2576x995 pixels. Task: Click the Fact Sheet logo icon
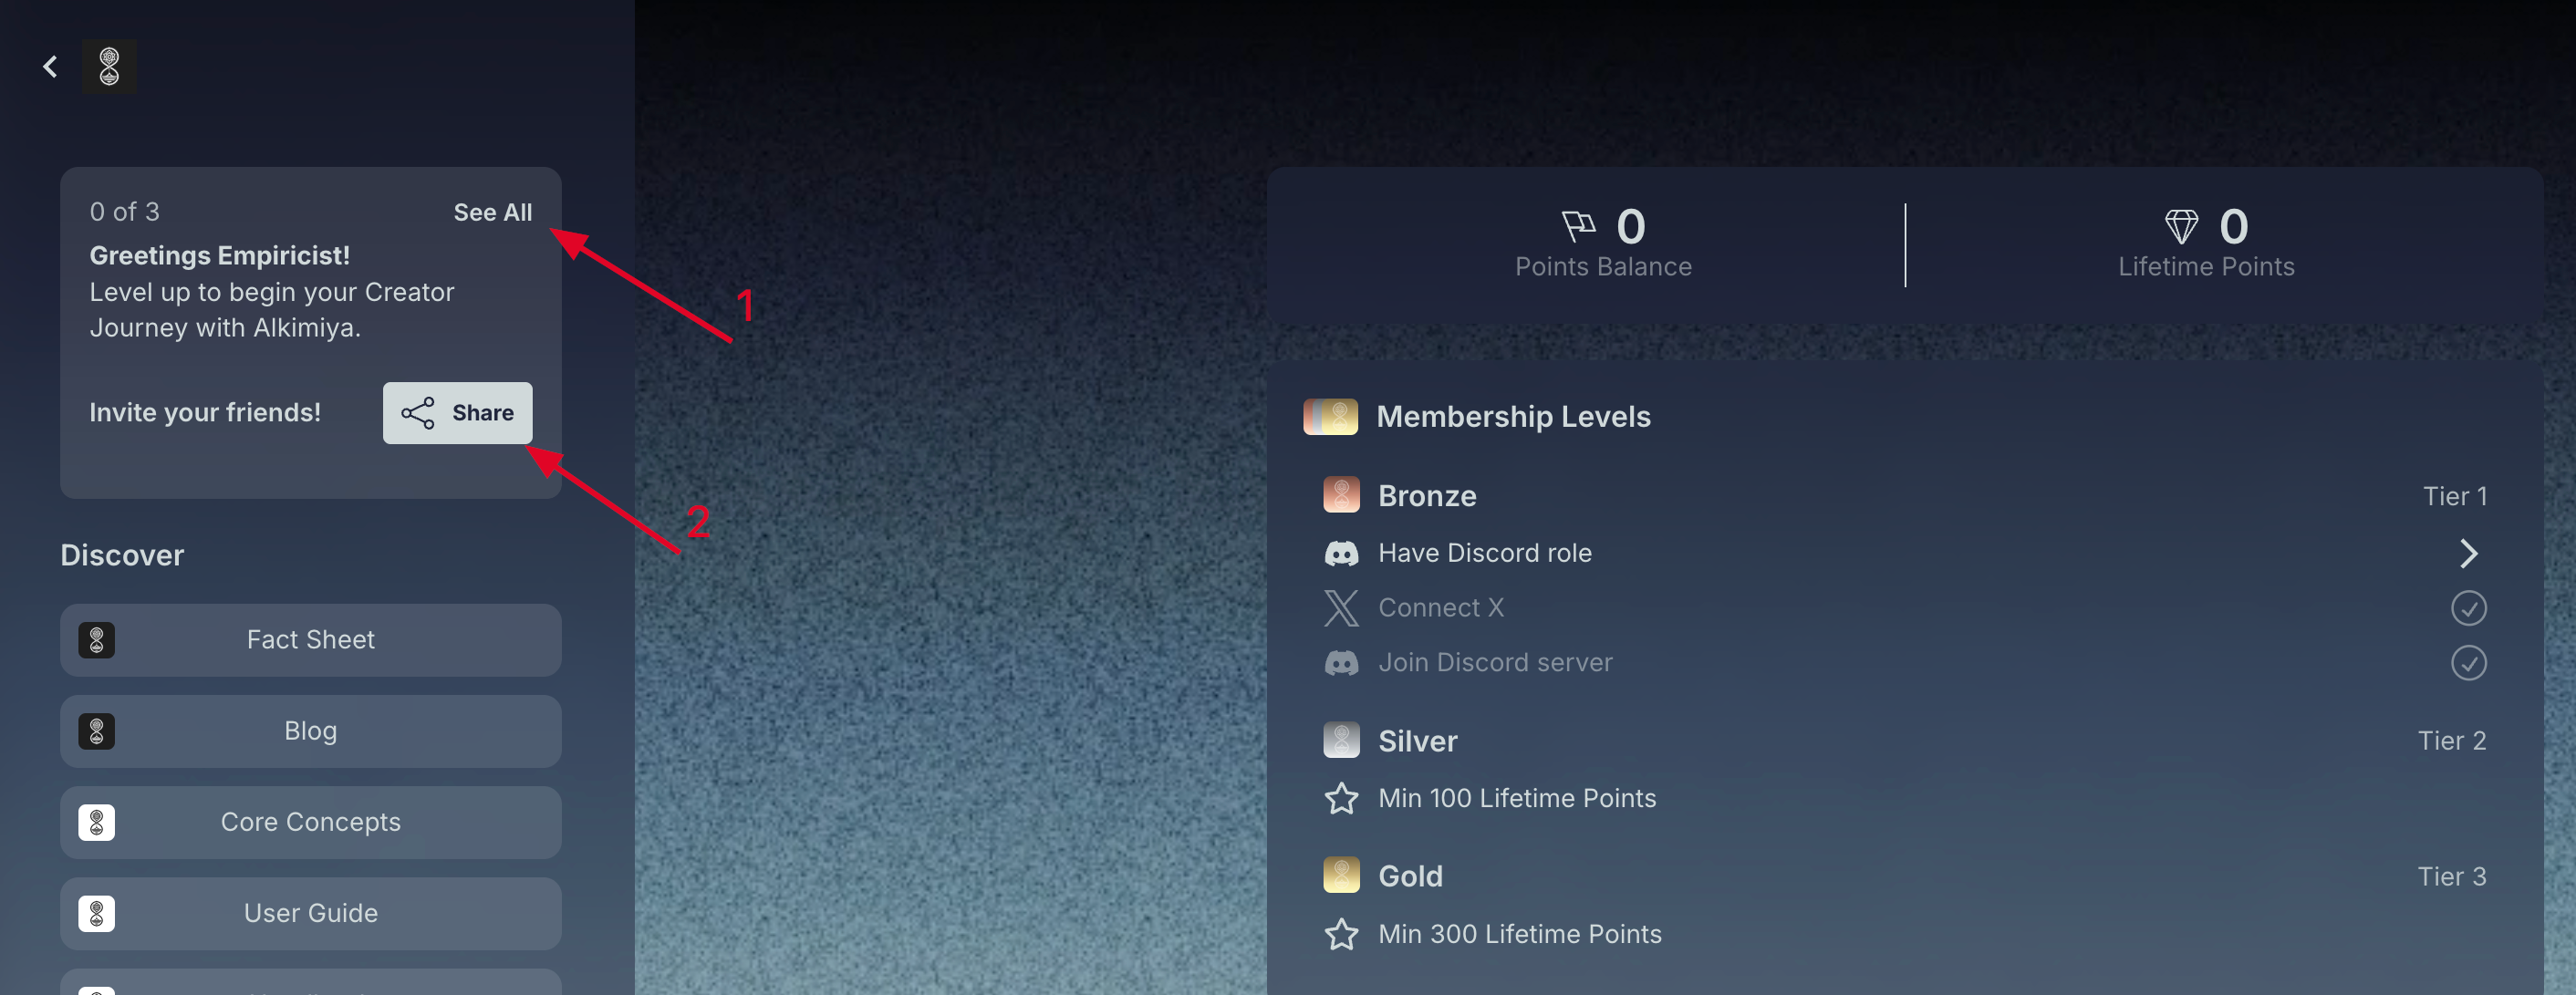97,640
